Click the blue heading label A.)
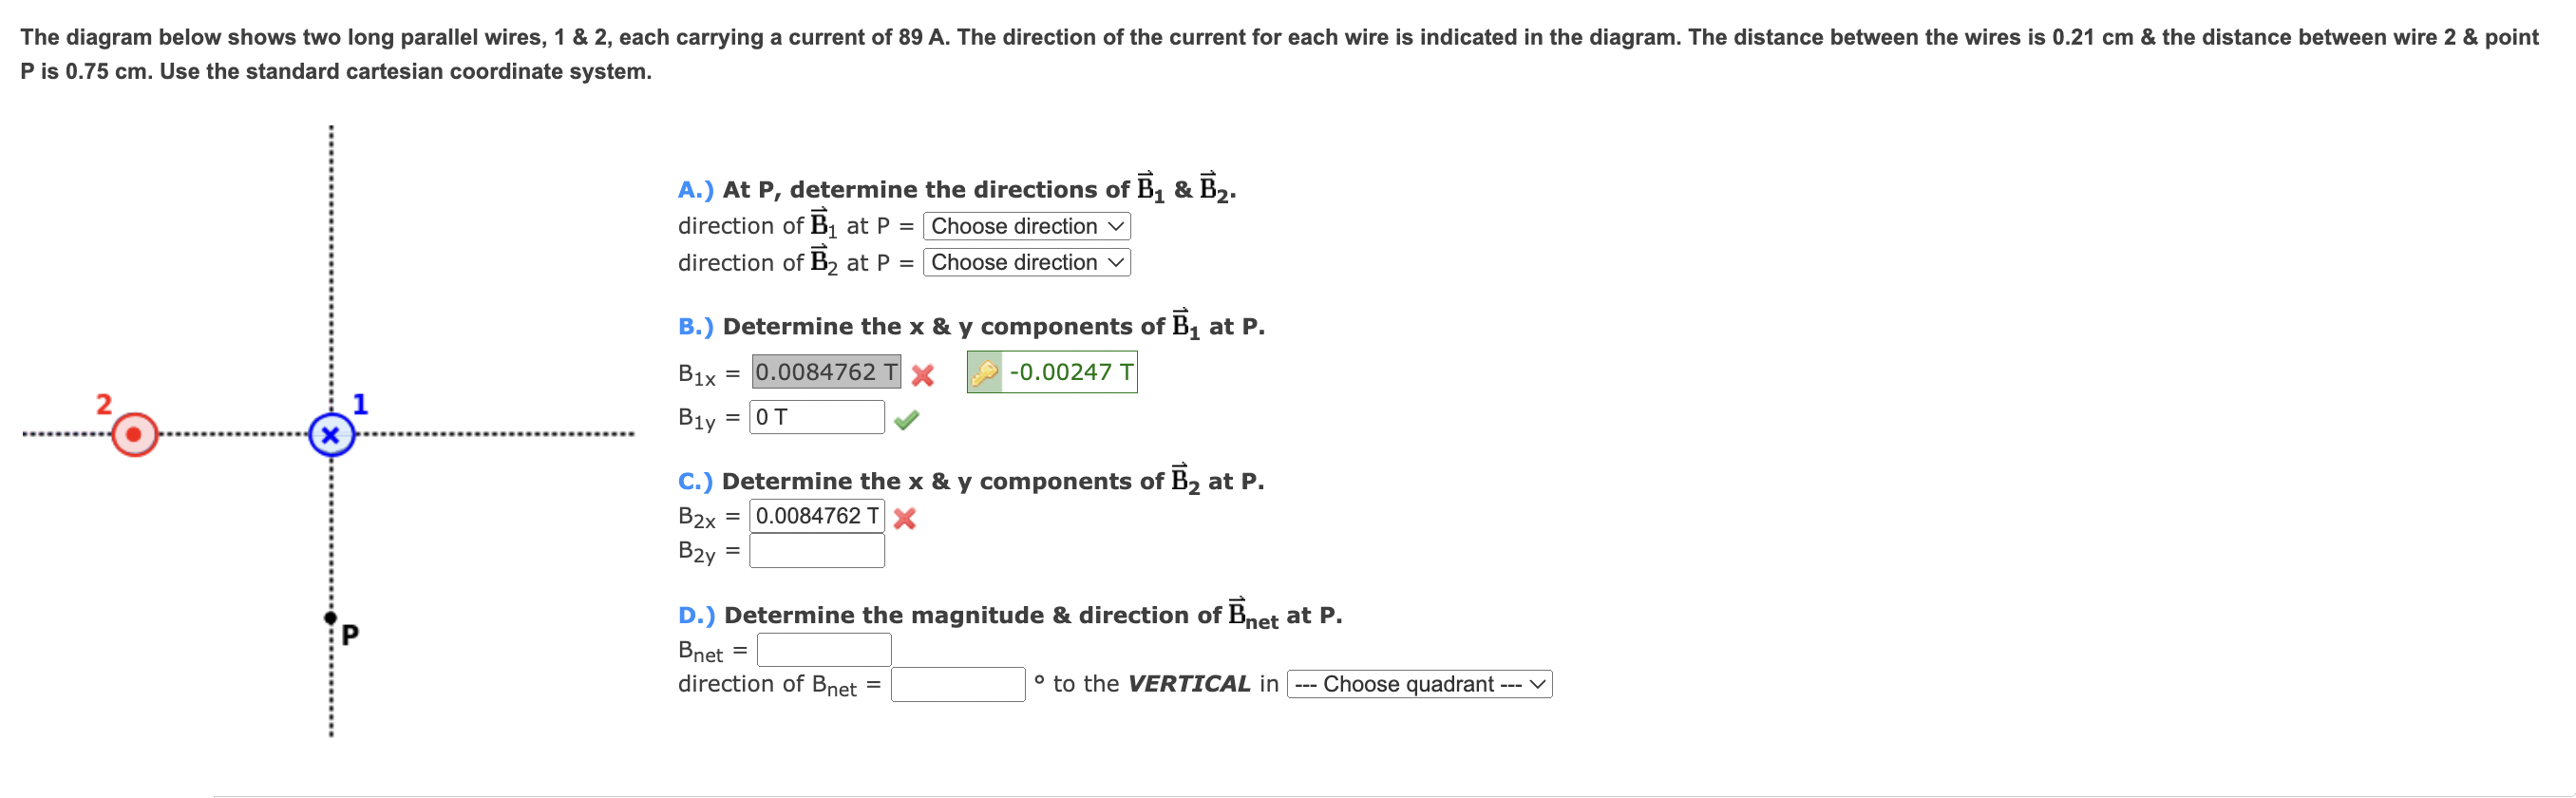Screen dimensions: 2576x798 (x=695, y=189)
